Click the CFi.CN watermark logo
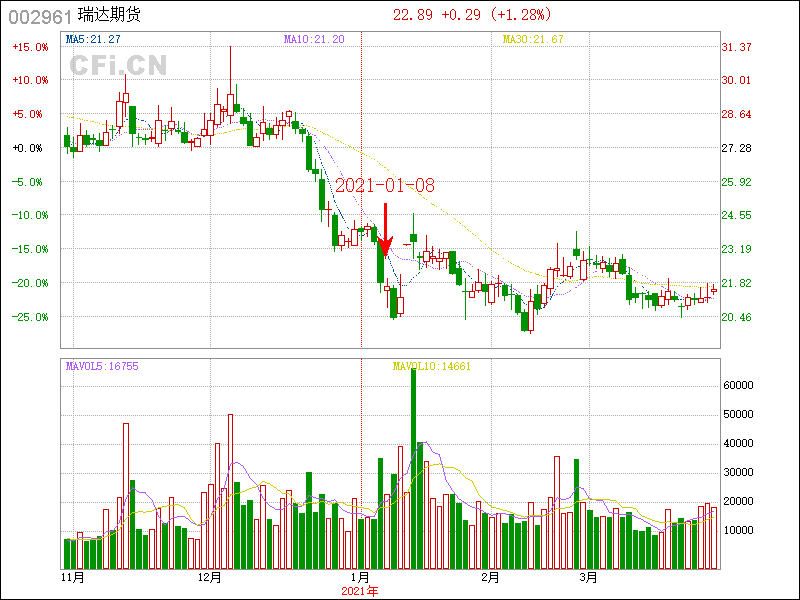 [118, 66]
